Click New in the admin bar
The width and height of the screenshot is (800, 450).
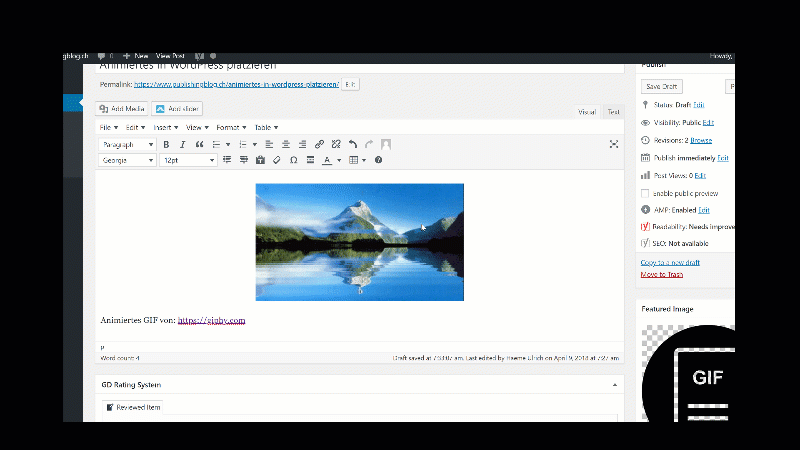(x=136, y=56)
